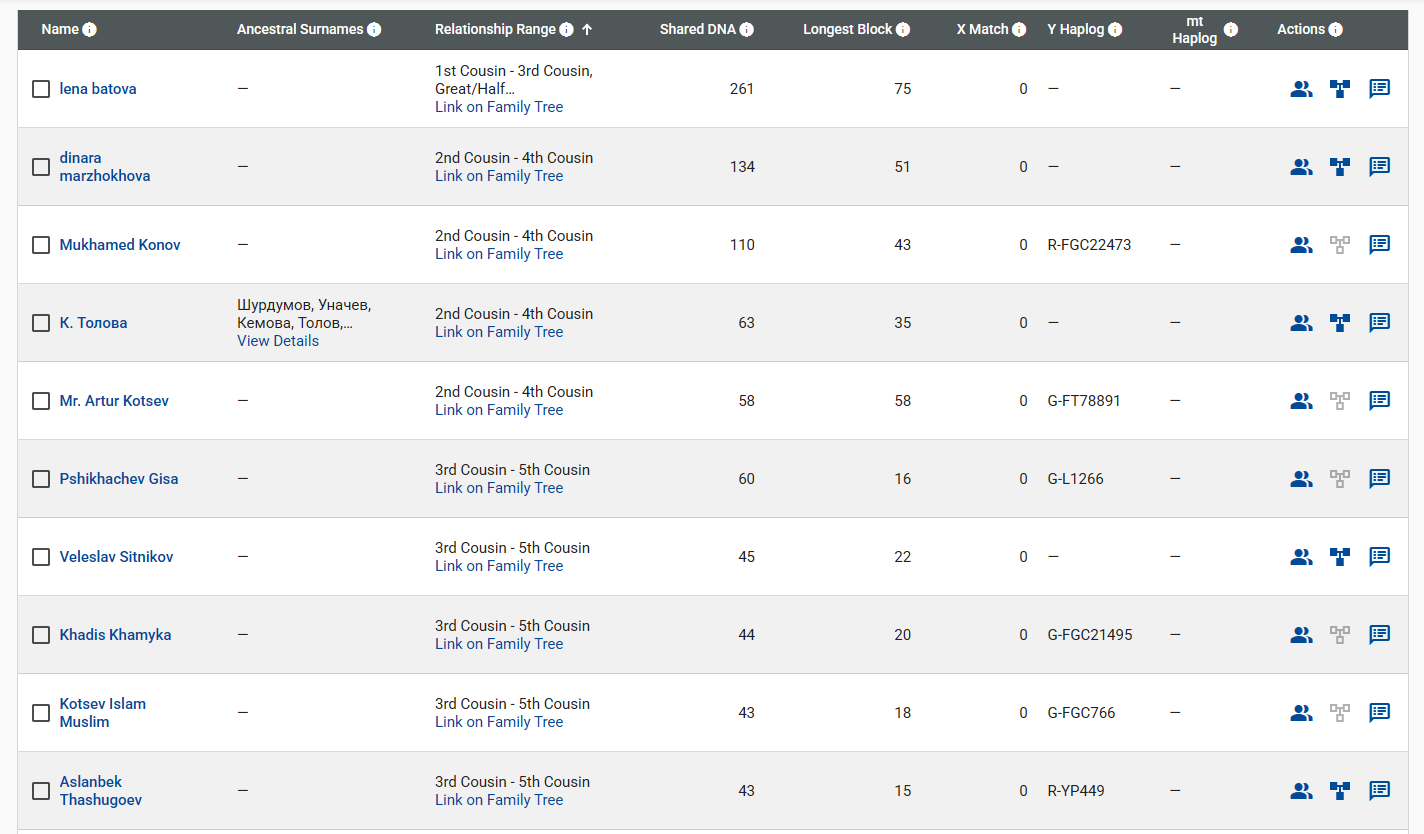Toggle sort arrow on Relationship Range column
This screenshot has height=834, width=1424.
click(x=587, y=30)
